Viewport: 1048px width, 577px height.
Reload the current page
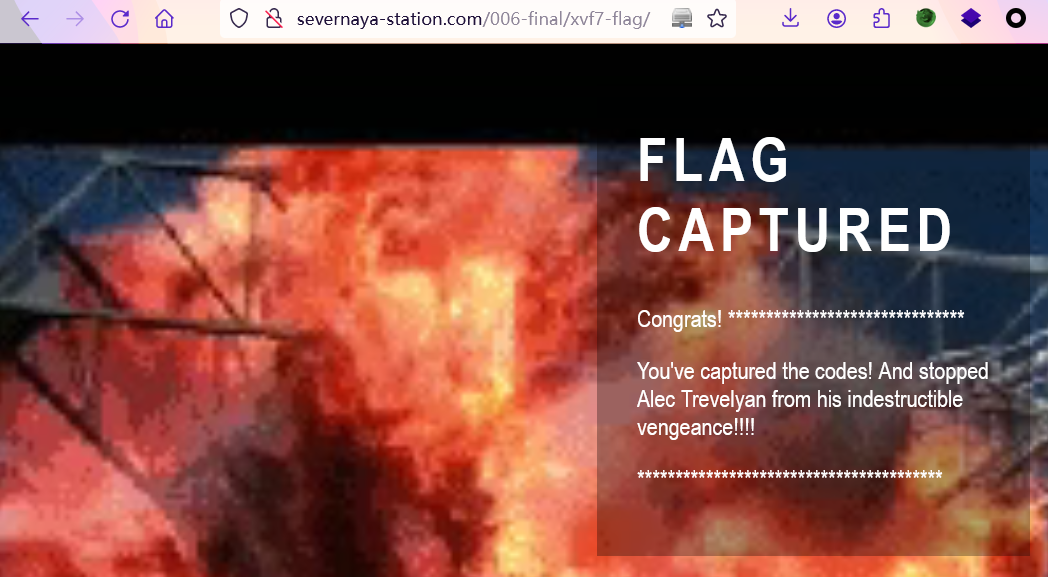120,19
